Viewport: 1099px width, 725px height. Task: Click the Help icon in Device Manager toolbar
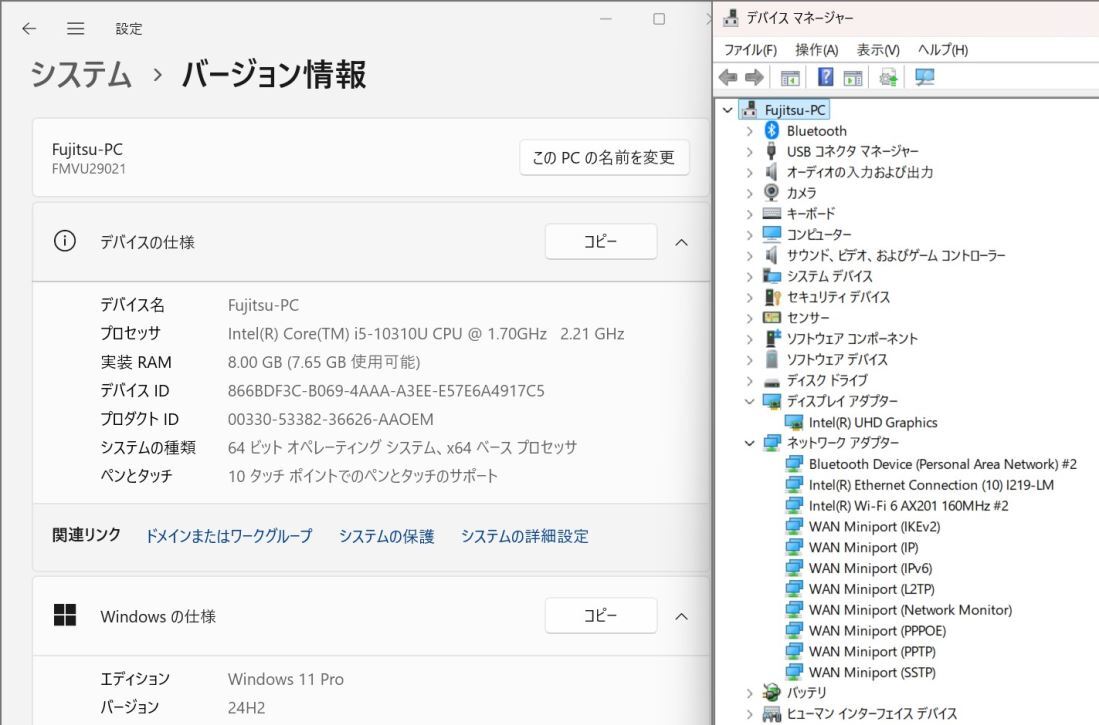(823, 77)
